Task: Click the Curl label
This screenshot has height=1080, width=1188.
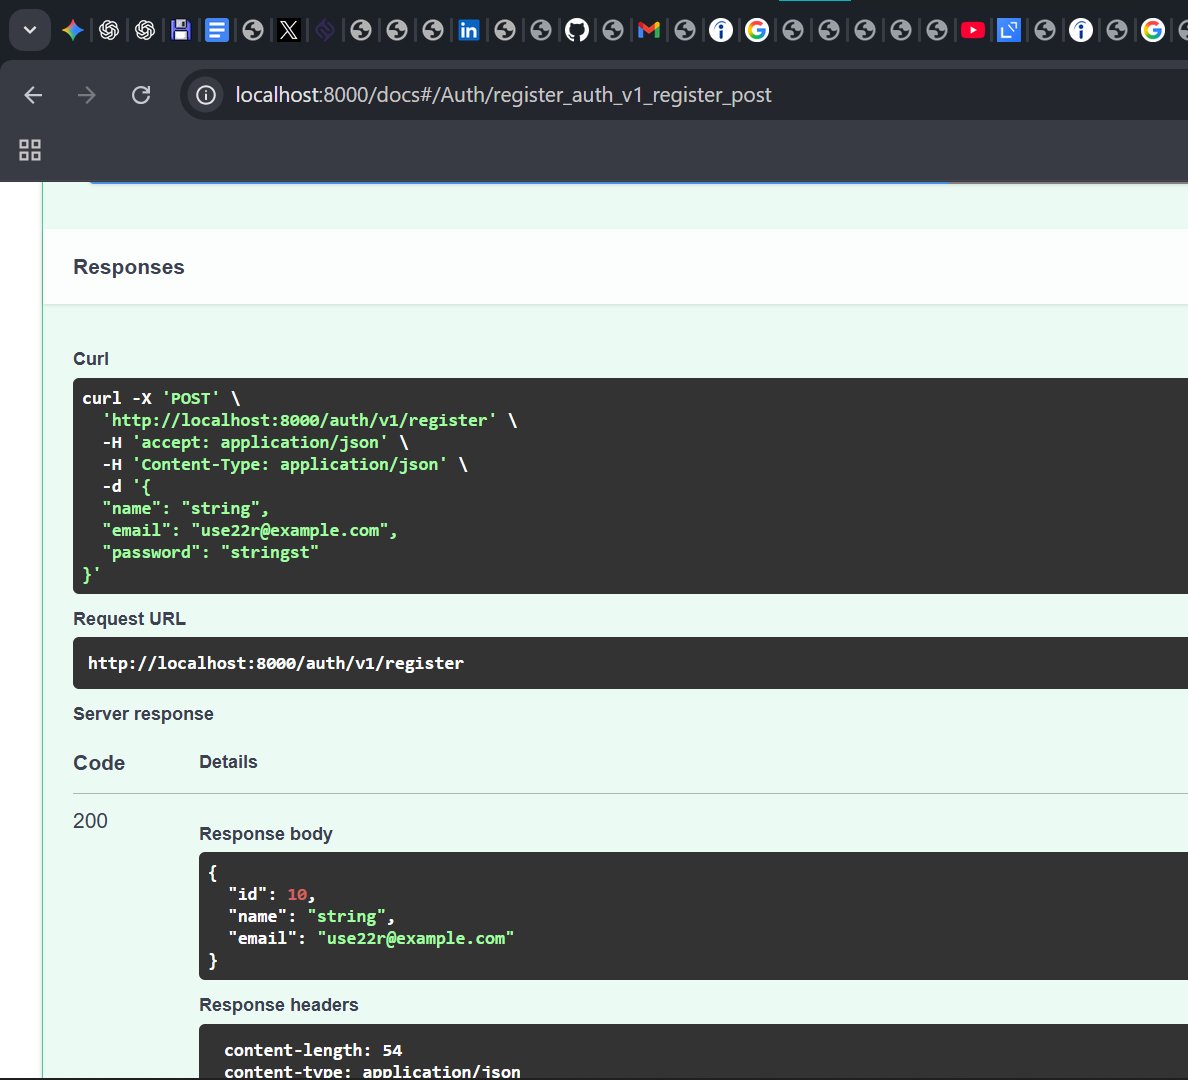Action: [91, 358]
